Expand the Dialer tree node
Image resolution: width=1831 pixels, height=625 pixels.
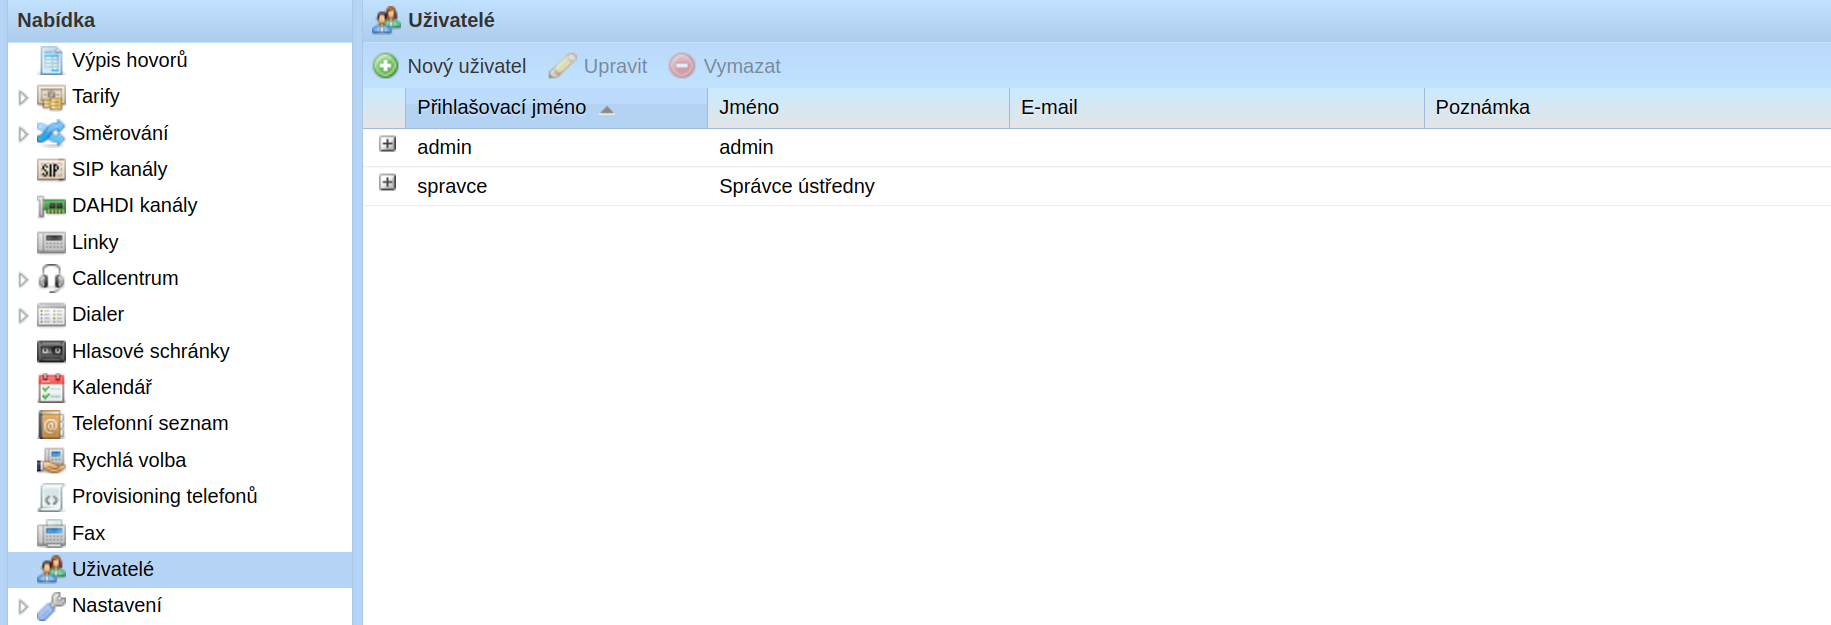(23, 316)
